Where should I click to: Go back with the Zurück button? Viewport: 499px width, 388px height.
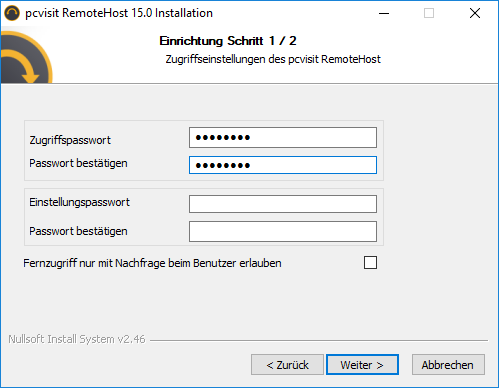(x=287, y=365)
